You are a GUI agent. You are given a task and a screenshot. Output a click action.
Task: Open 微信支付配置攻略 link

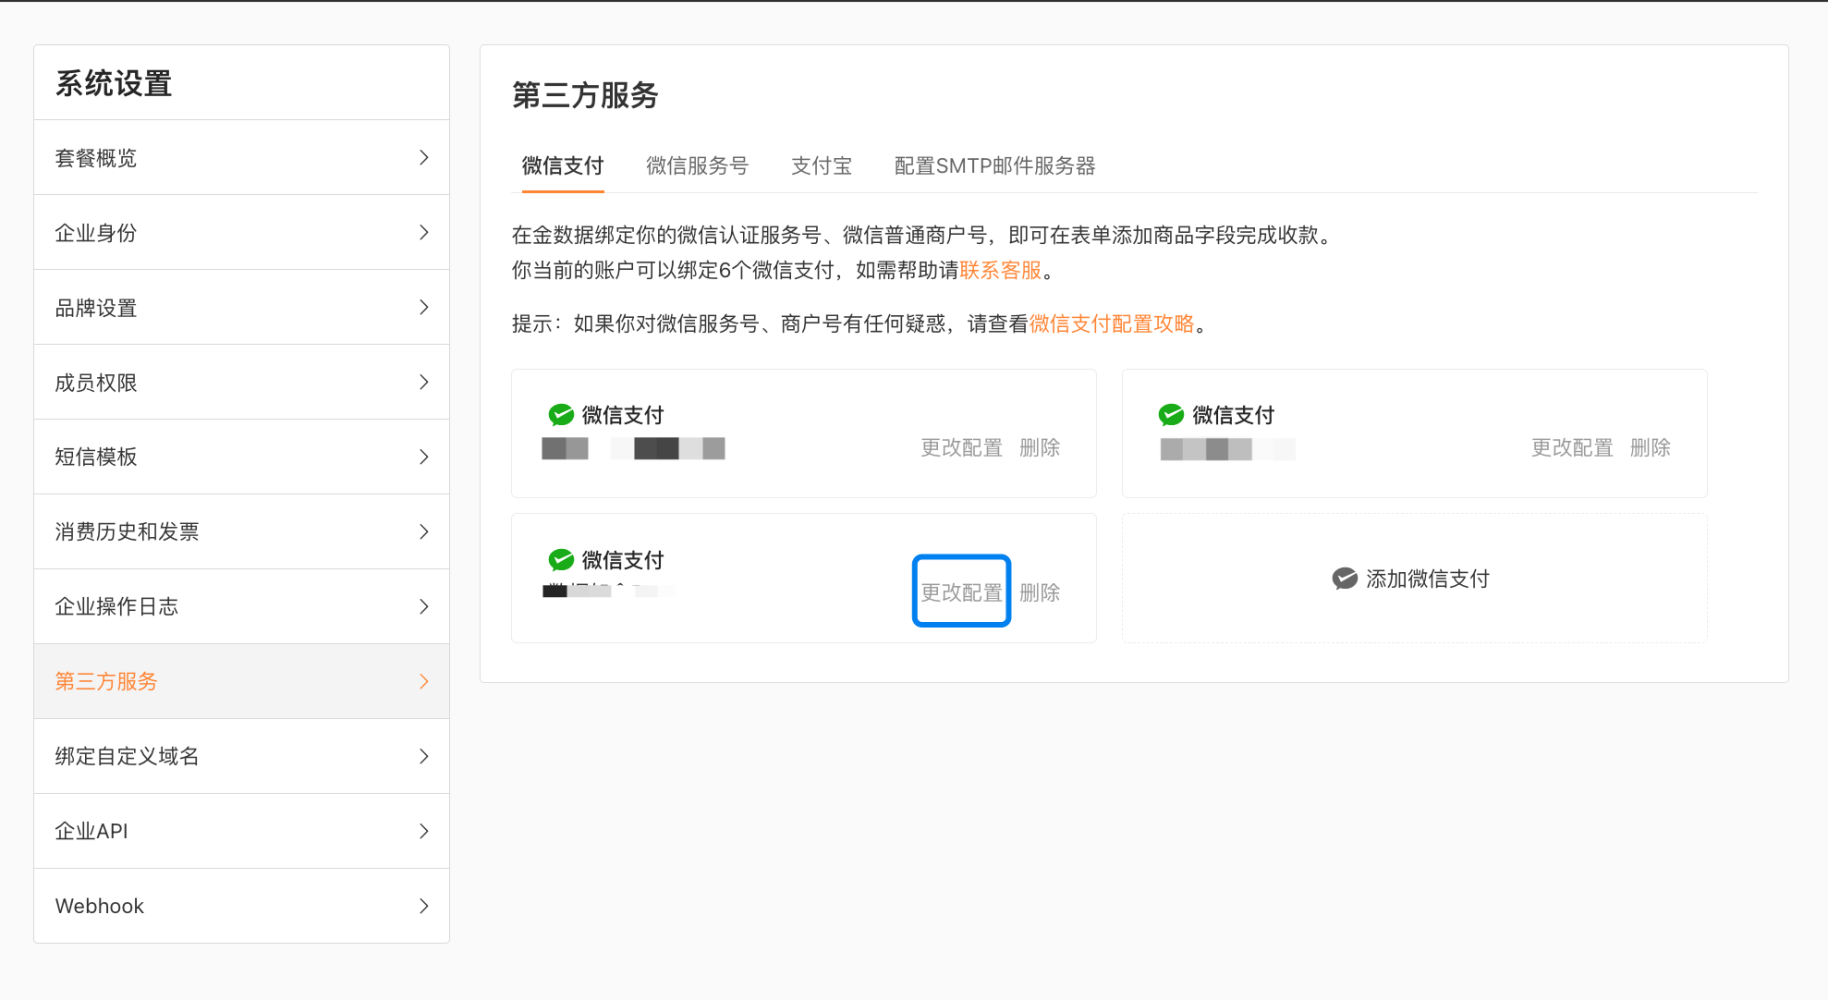pyautogui.click(x=1112, y=324)
